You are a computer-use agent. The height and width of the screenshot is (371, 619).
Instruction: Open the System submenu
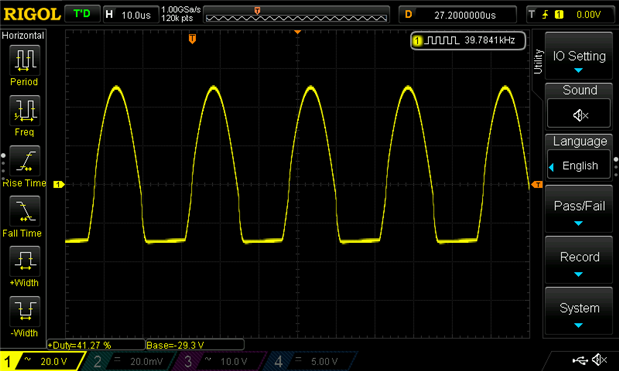tap(579, 312)
